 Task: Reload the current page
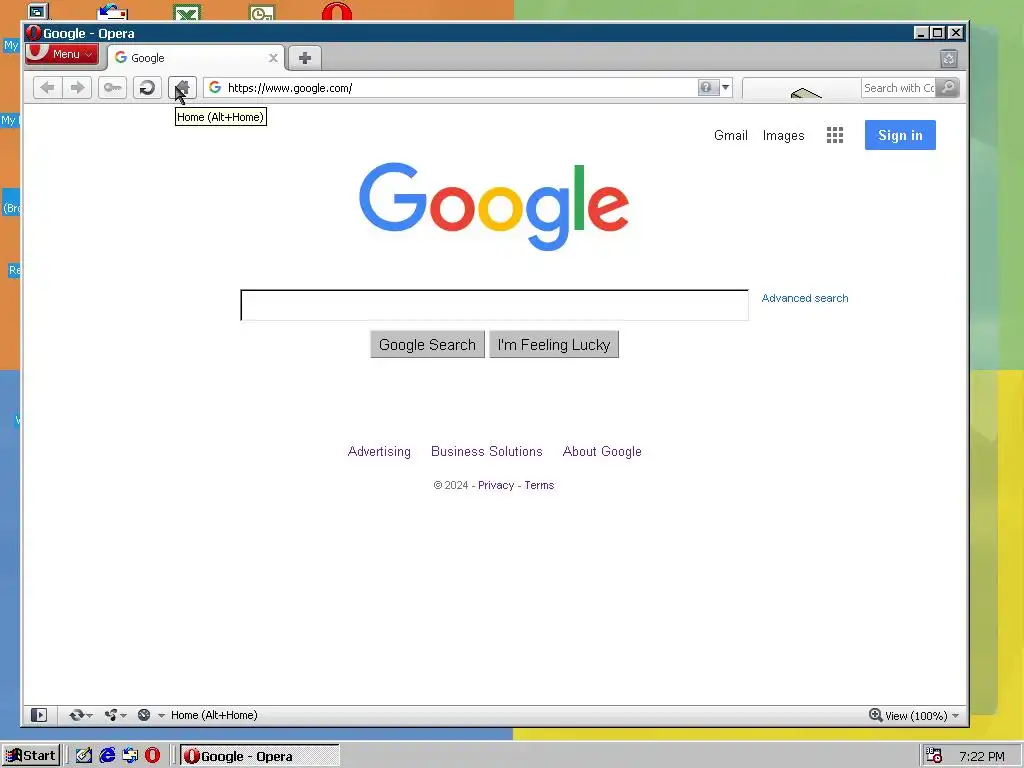point(148,88)
